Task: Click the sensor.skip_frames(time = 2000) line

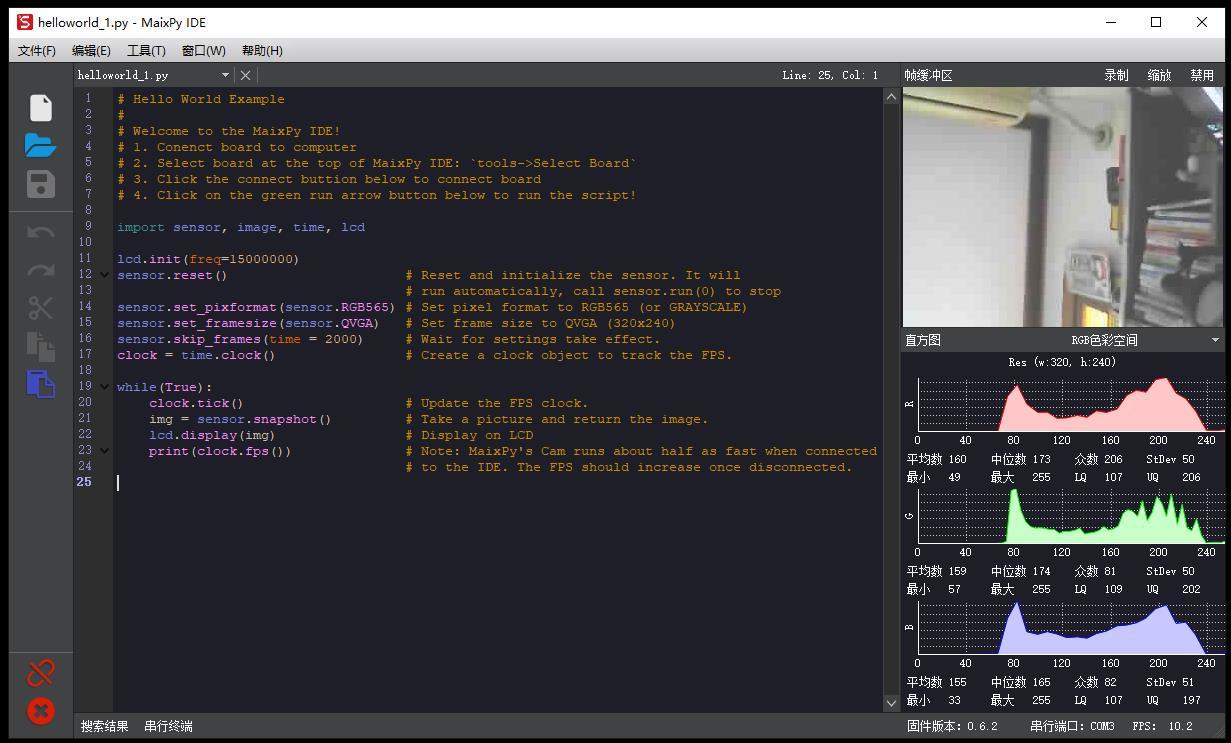Action: 240,339
